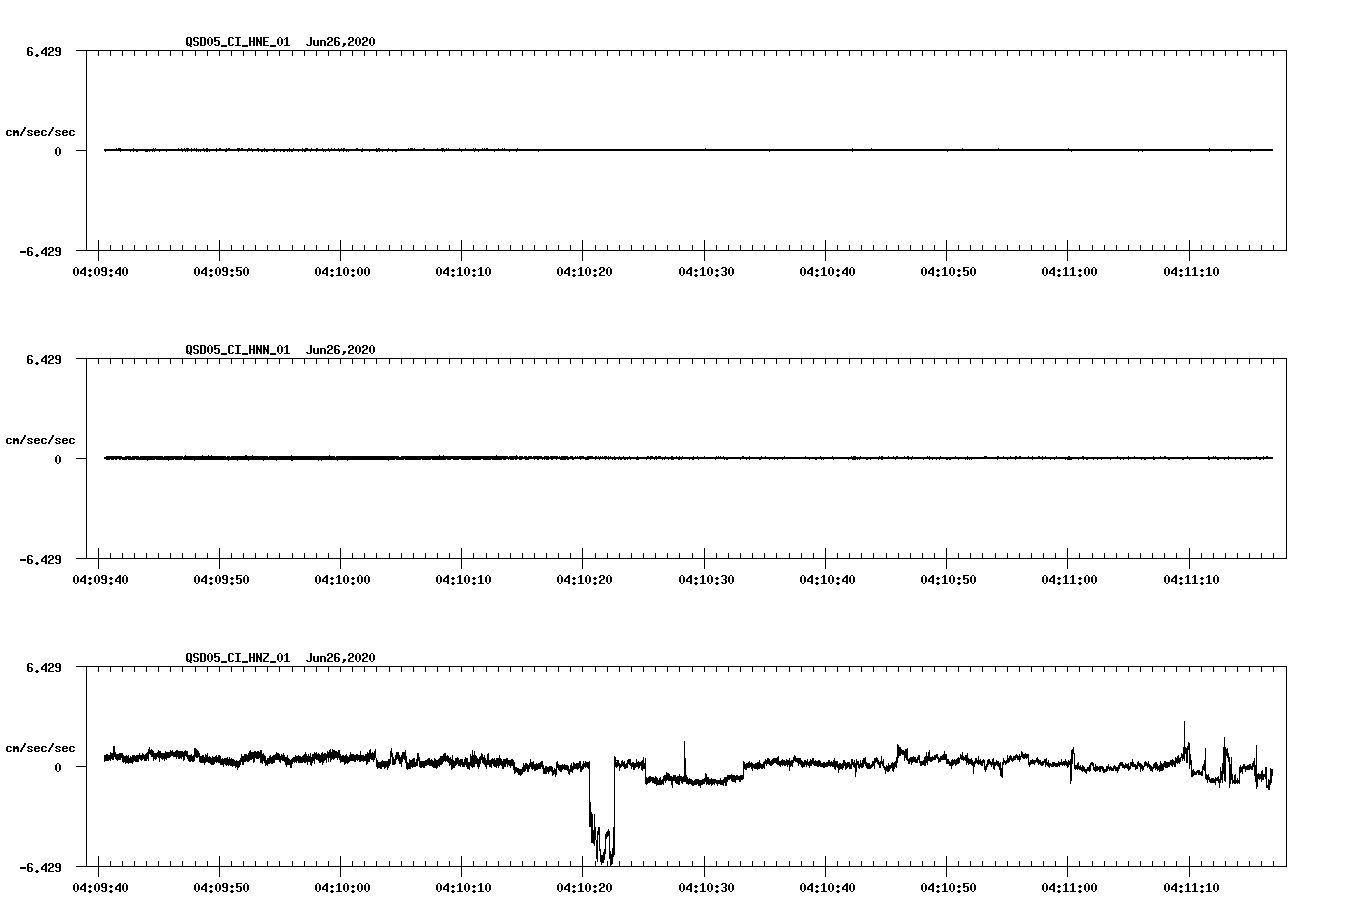Click the 04:10:30 time label under the HNN plot
1358x924 pixels.
coord(705,580)
